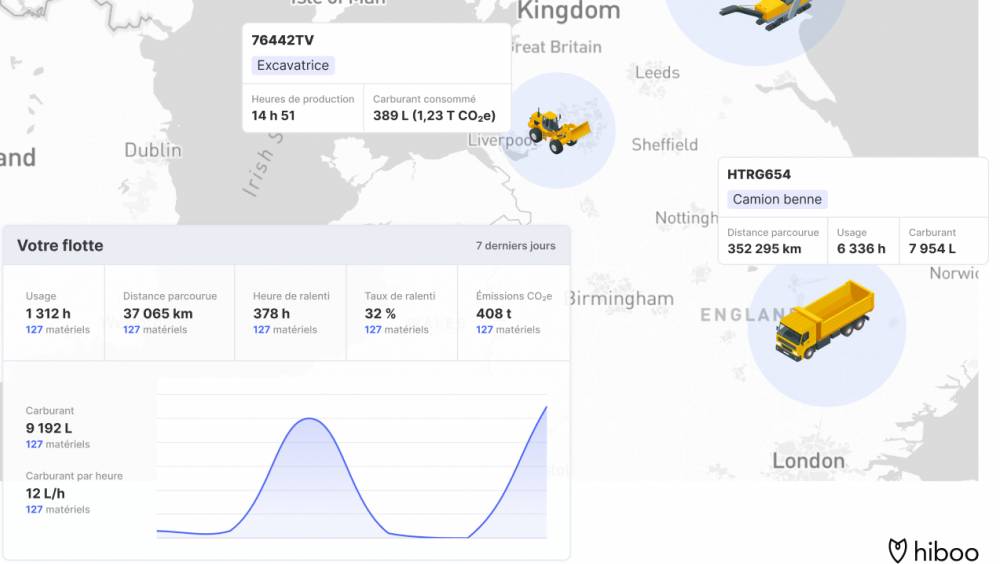Click 127 matériels under Émissions CO₂e

click(507, 330)
